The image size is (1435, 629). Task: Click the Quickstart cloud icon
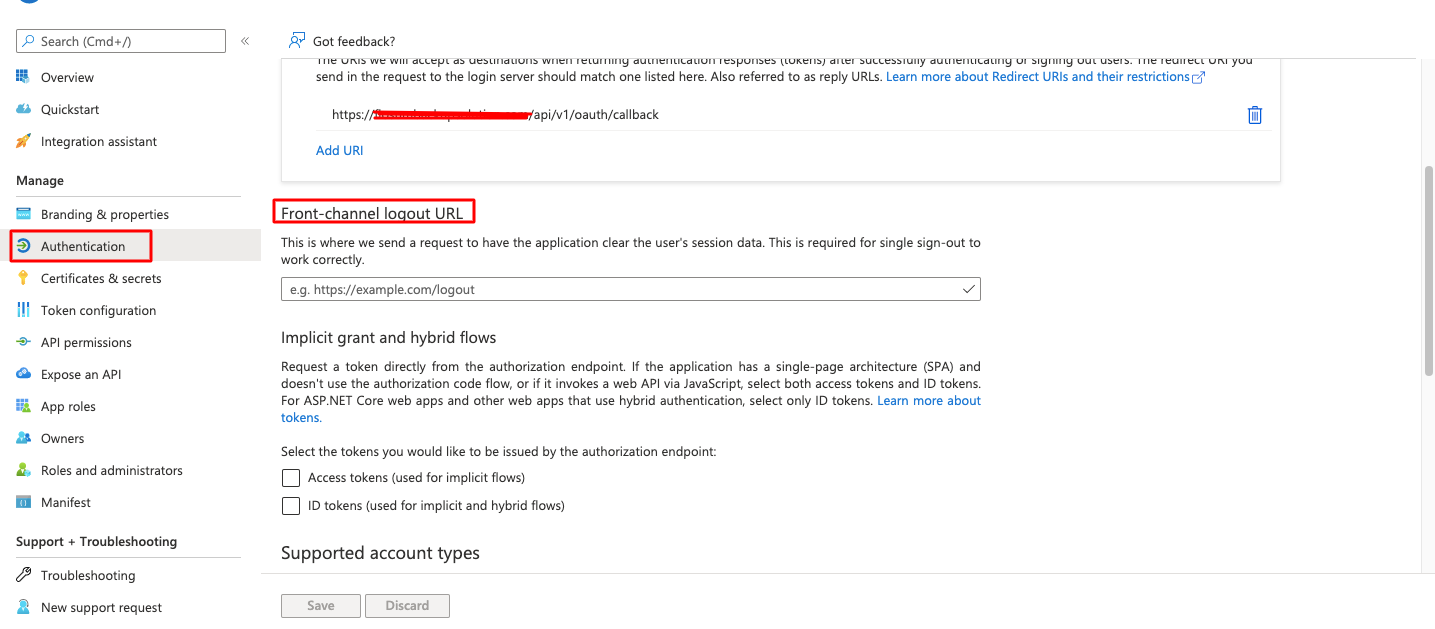[24, 110]
